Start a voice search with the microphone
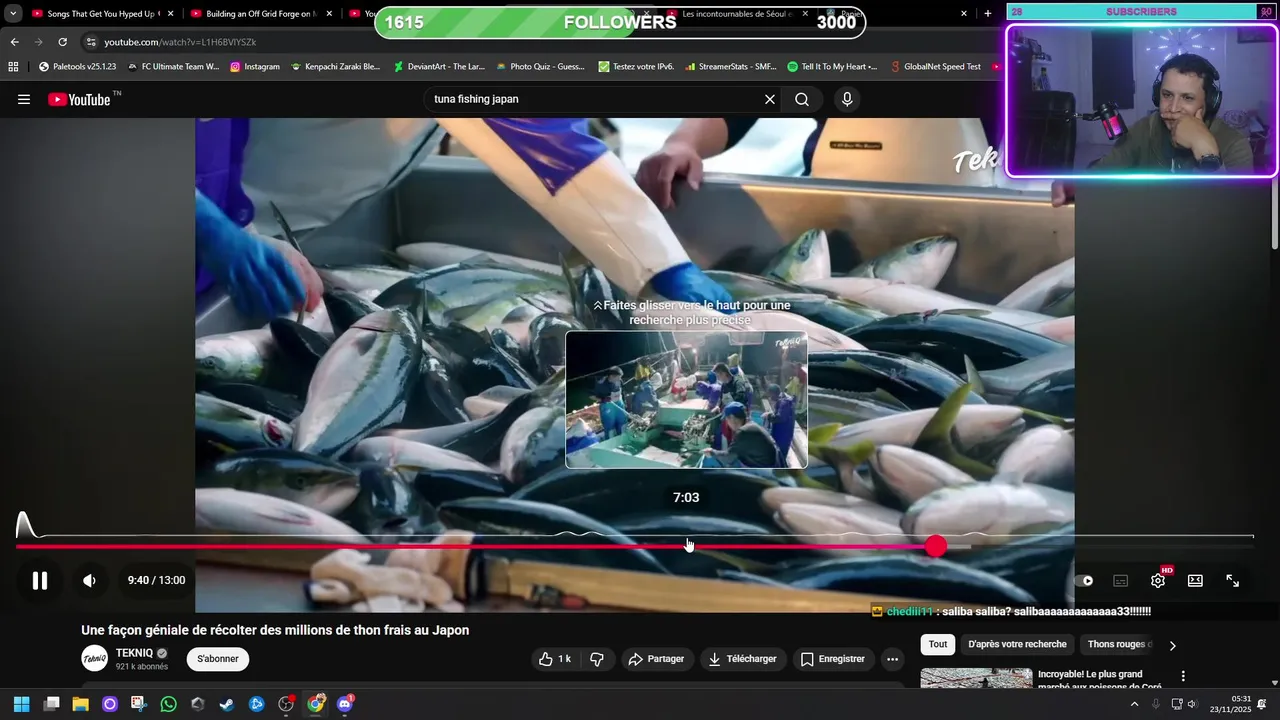1280x720 pixels. pyautogui.click(x=847, y=99)
